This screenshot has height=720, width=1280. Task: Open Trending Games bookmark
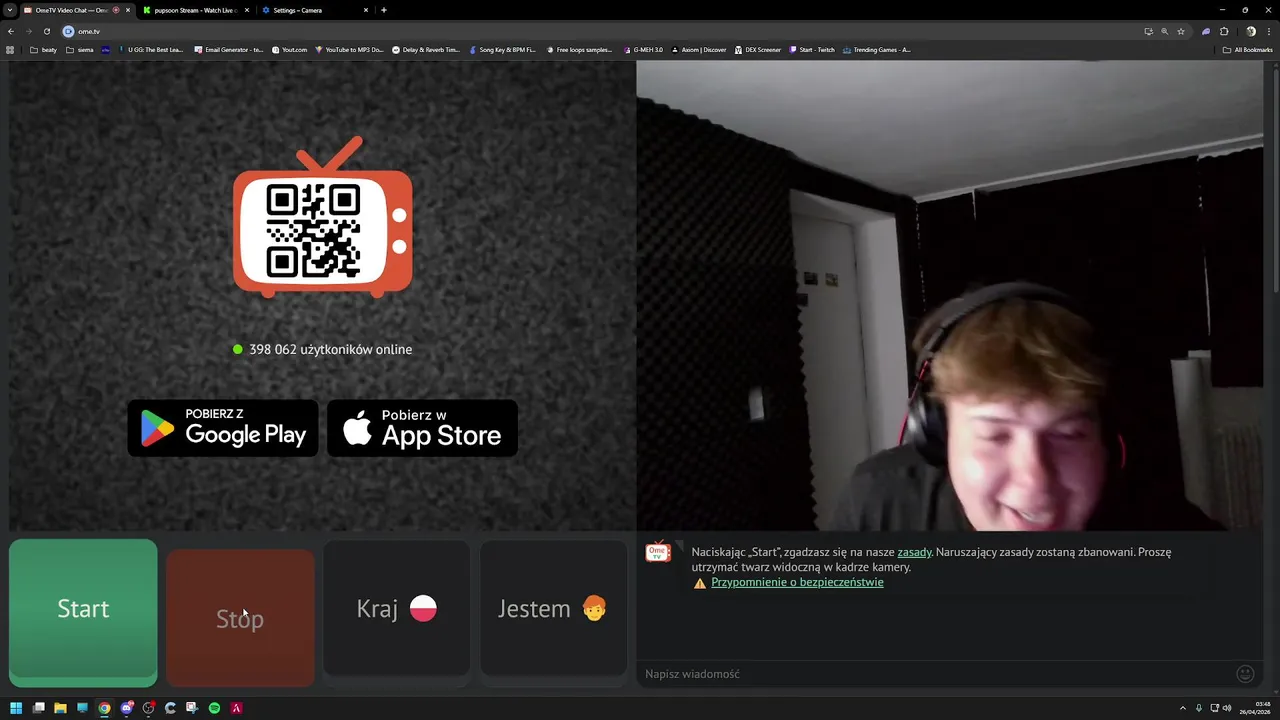(877, 50)
